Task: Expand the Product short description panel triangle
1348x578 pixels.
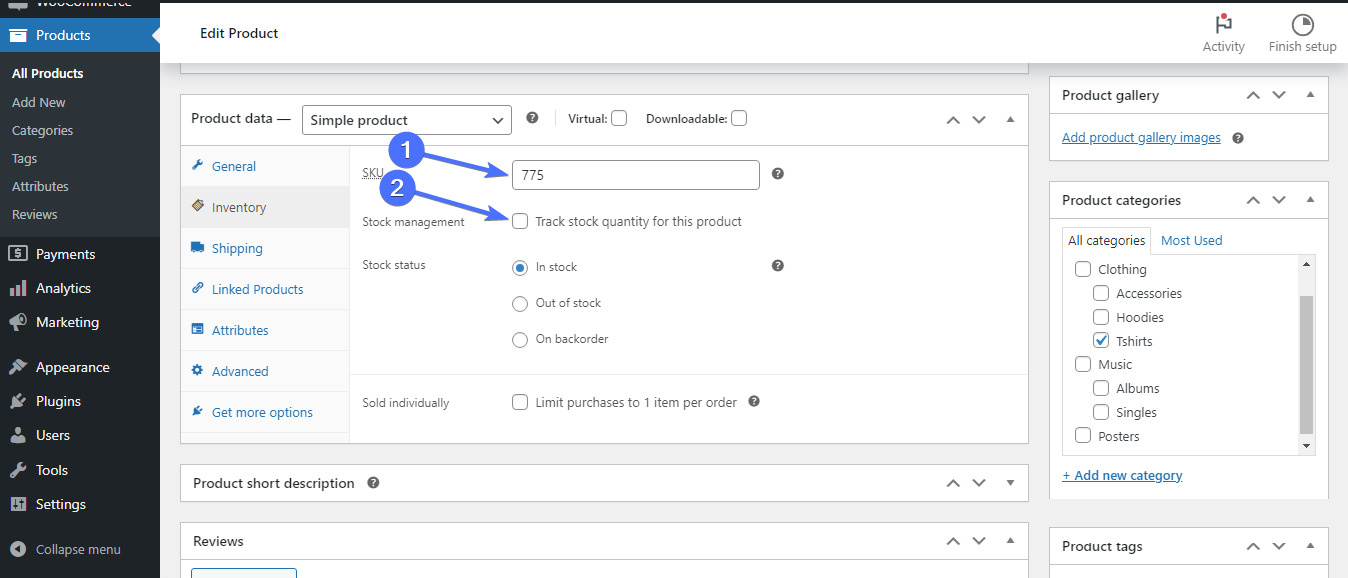Action: coord(1010,483)
